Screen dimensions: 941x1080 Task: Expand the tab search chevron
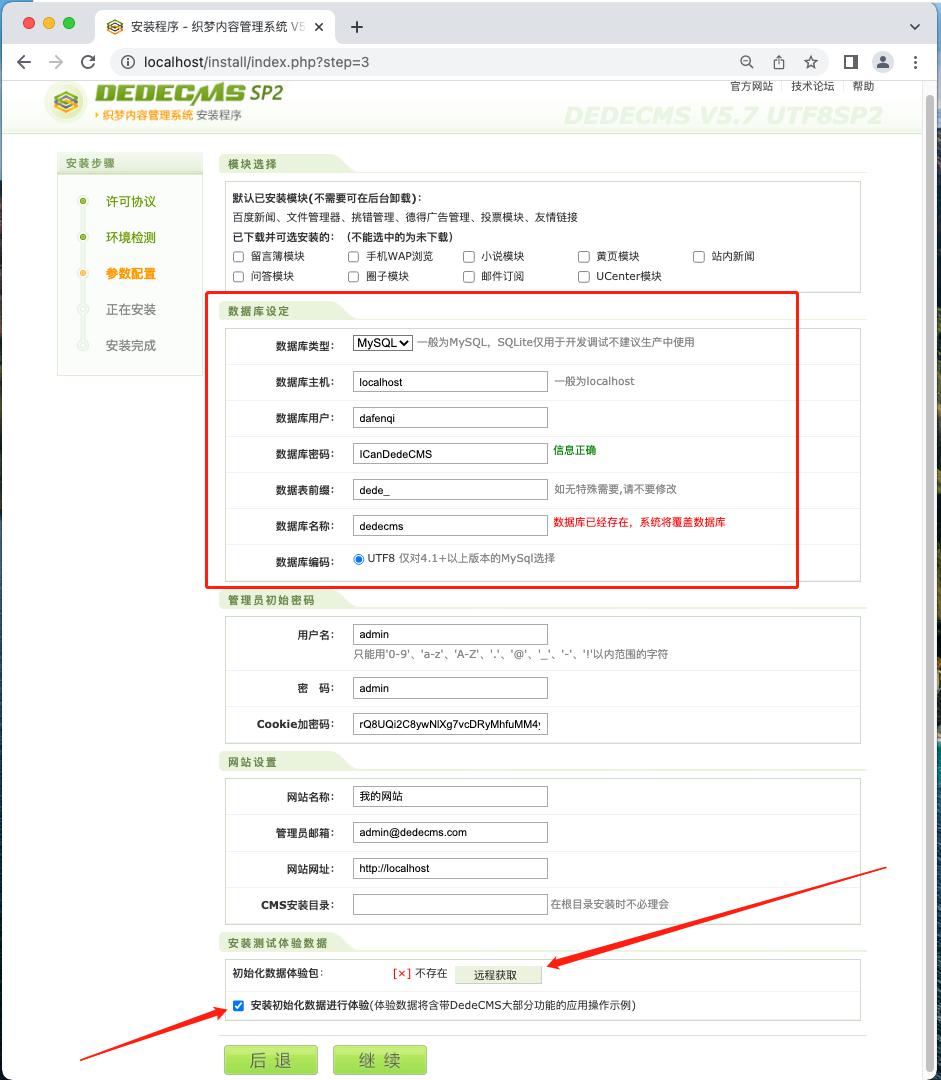pyautogui.click(x=915, y=27)
